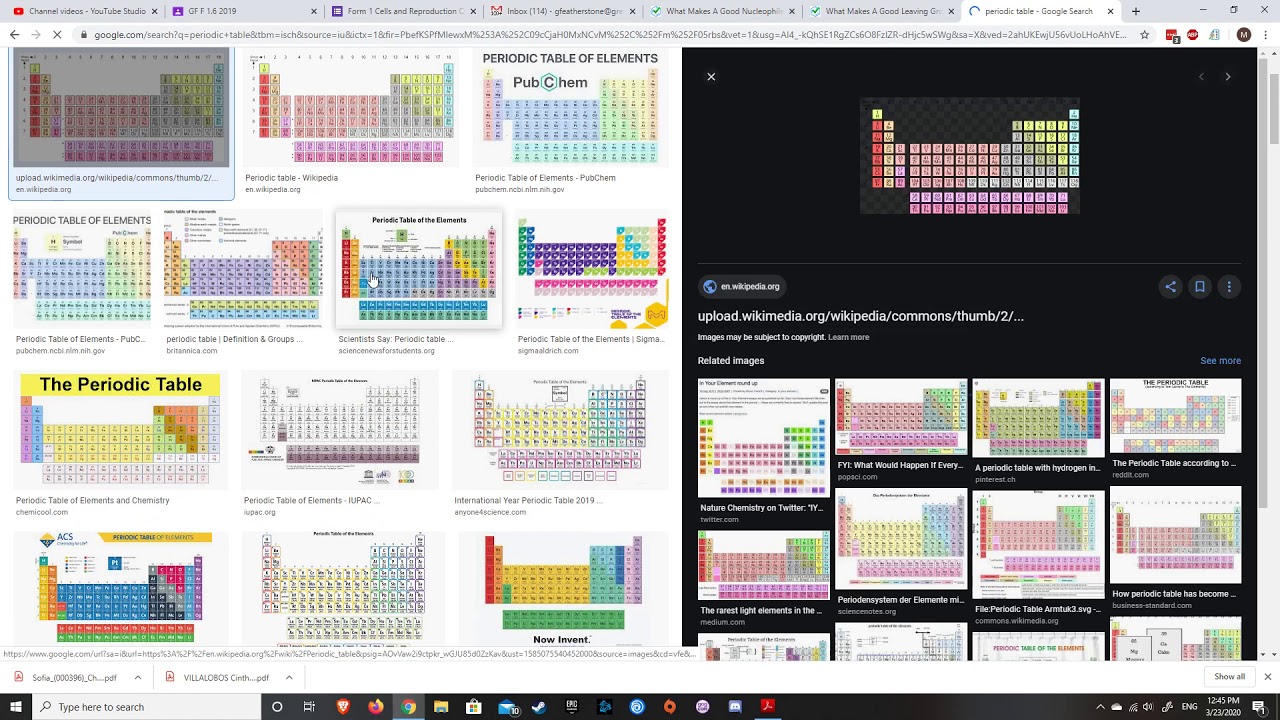Go back to the previous page
The height and width of the screenshot is (720, 1280).
14,35
